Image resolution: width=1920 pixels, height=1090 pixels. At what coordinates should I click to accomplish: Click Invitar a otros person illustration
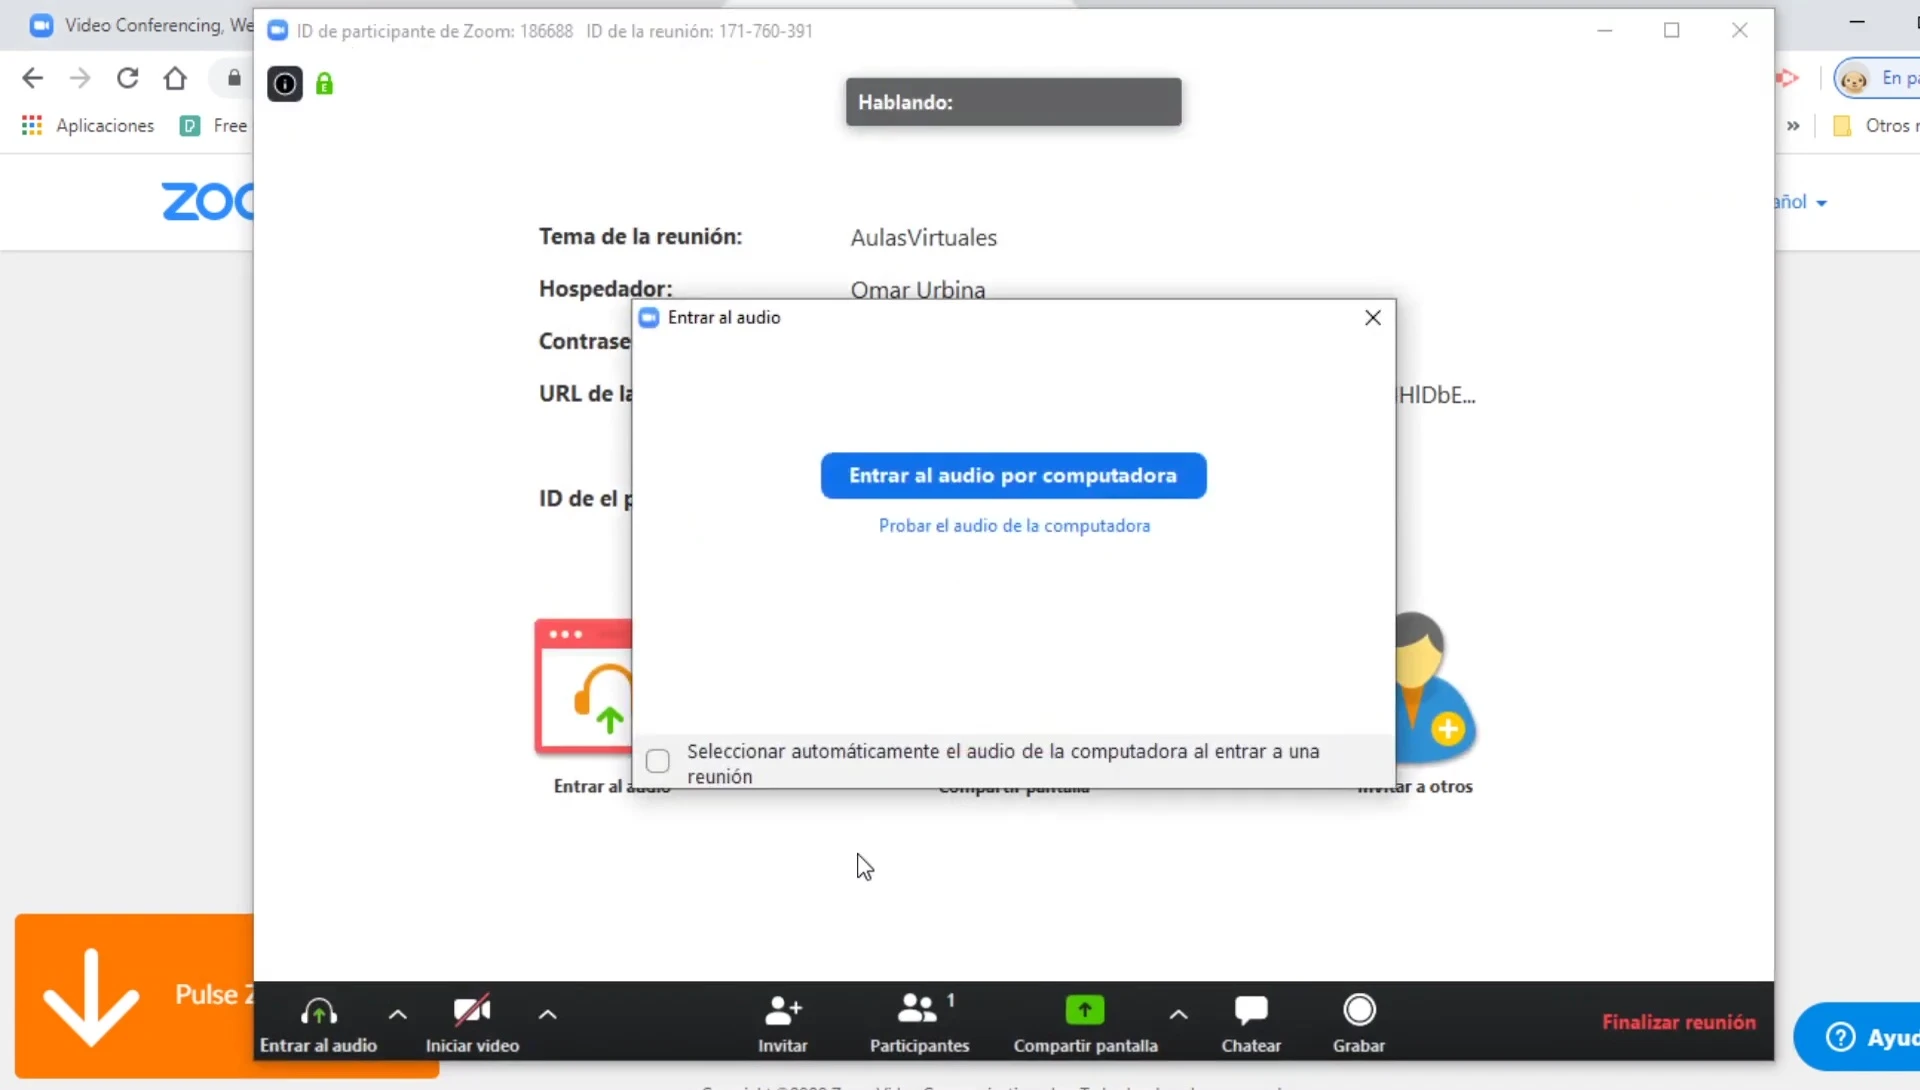(1436, 690)
